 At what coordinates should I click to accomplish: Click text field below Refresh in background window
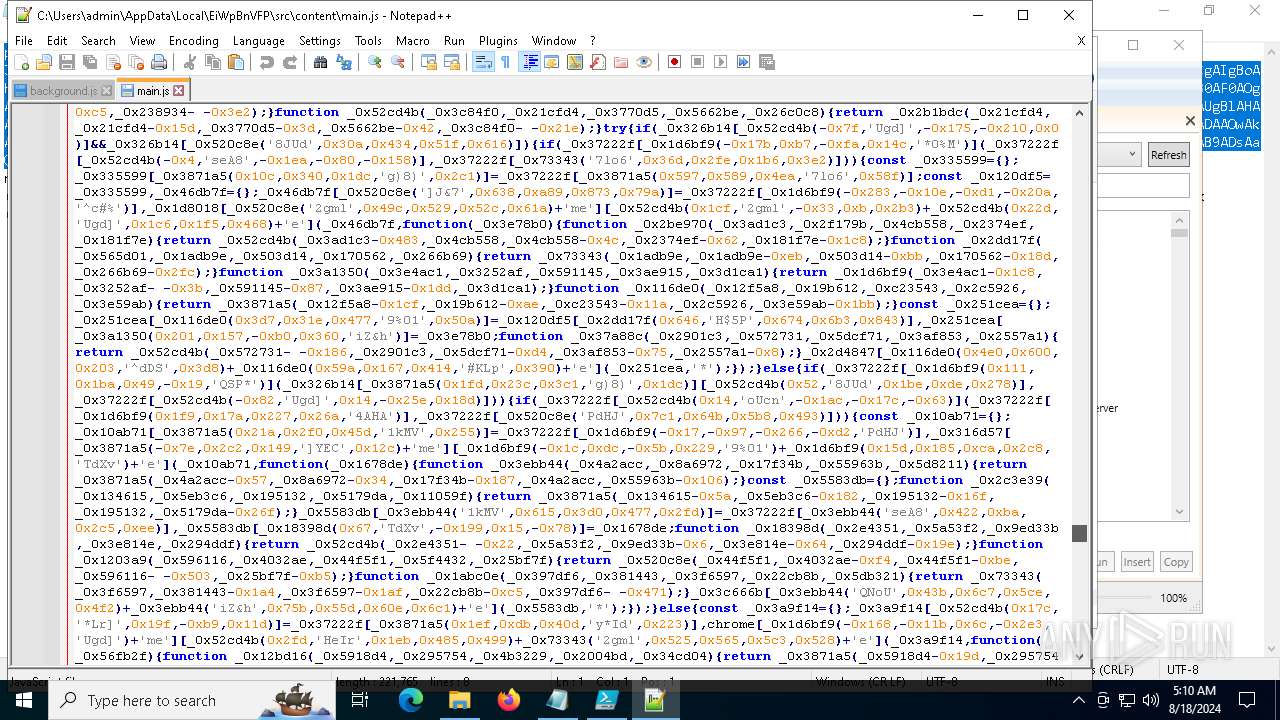point(1143,186)
